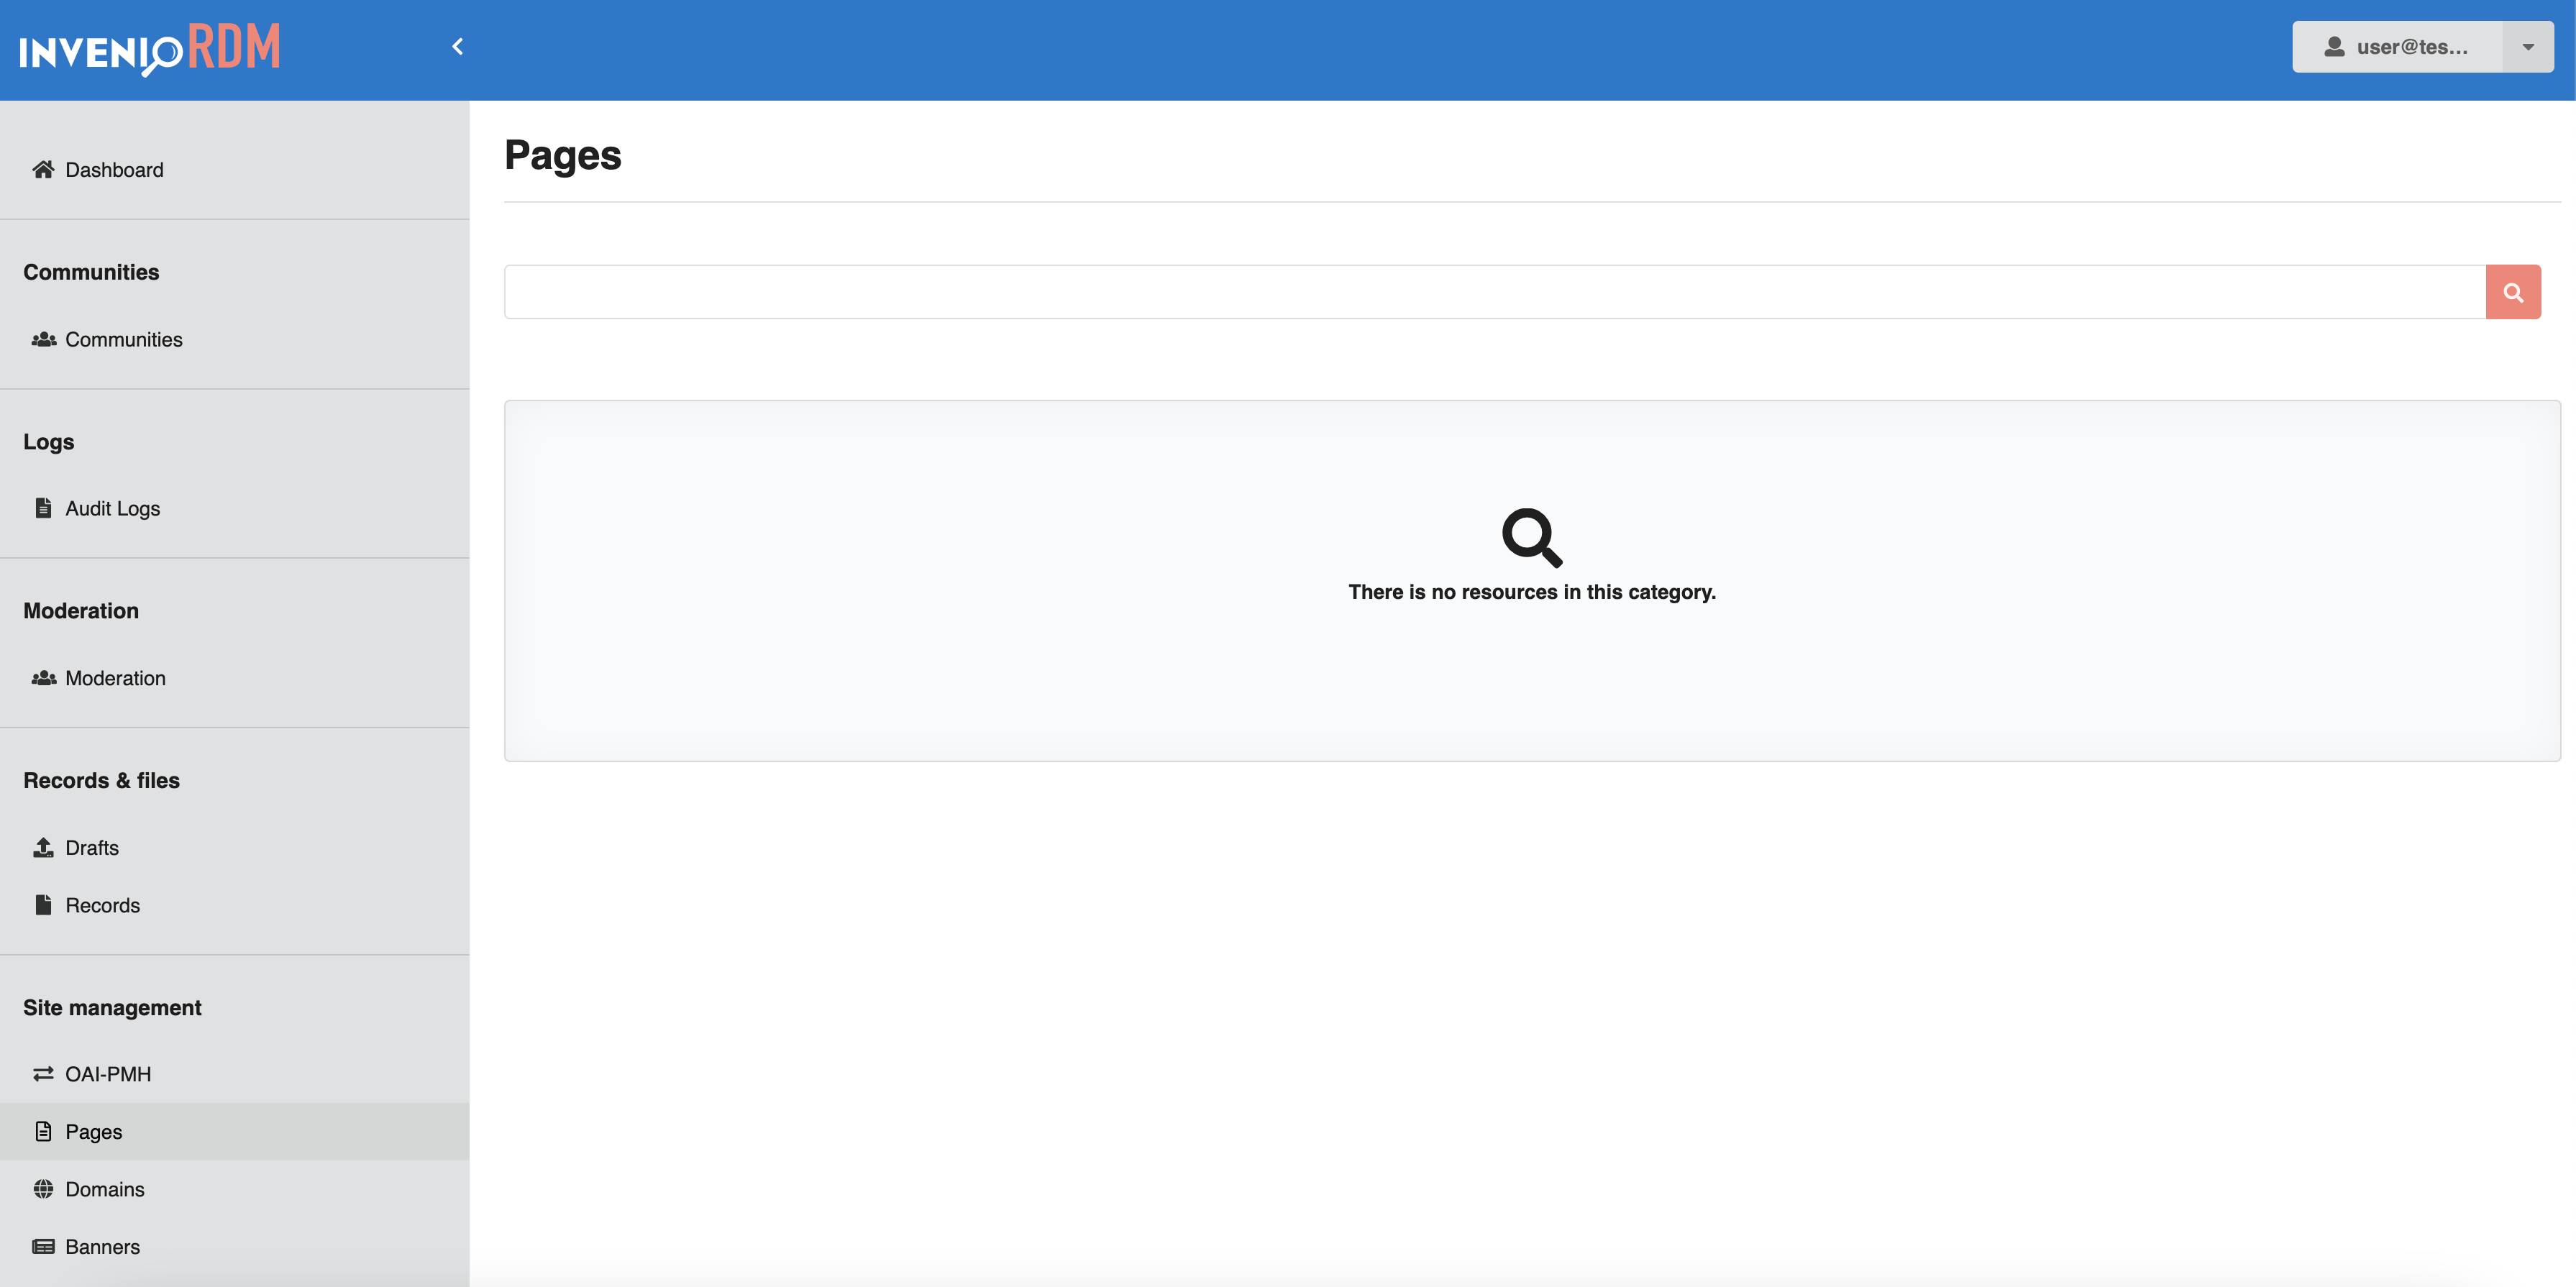Click the user@tes... account button

pos(2397,47)
